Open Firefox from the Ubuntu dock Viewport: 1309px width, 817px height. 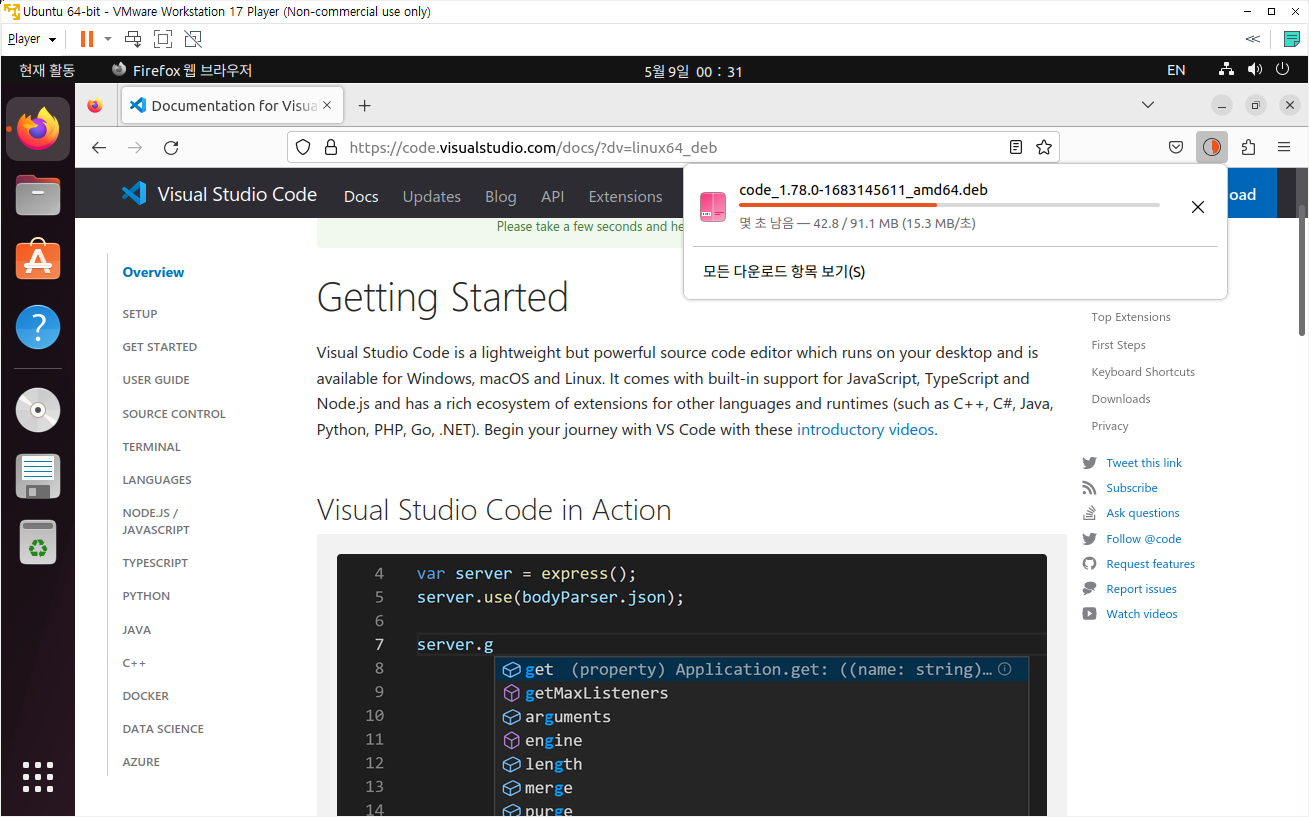[38, 129]
